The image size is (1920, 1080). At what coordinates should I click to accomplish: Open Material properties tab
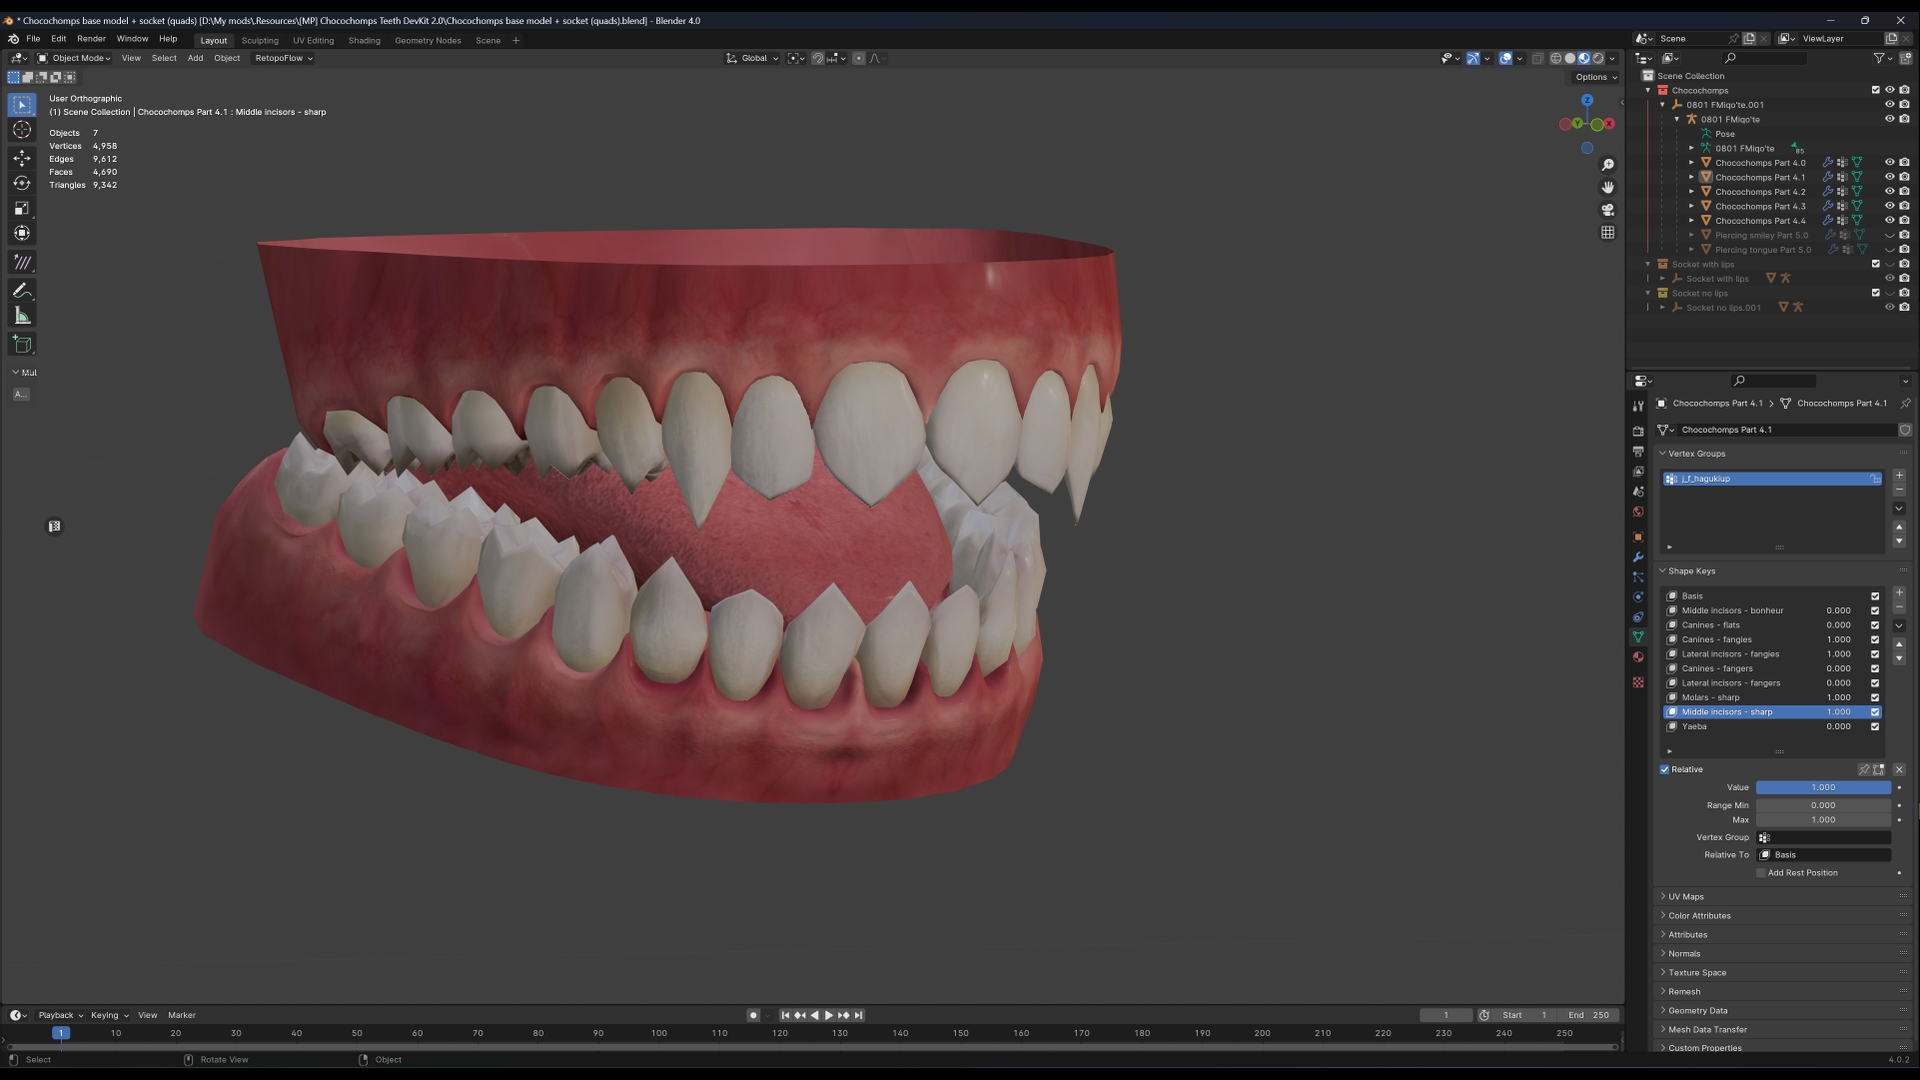pos(1638,657)
